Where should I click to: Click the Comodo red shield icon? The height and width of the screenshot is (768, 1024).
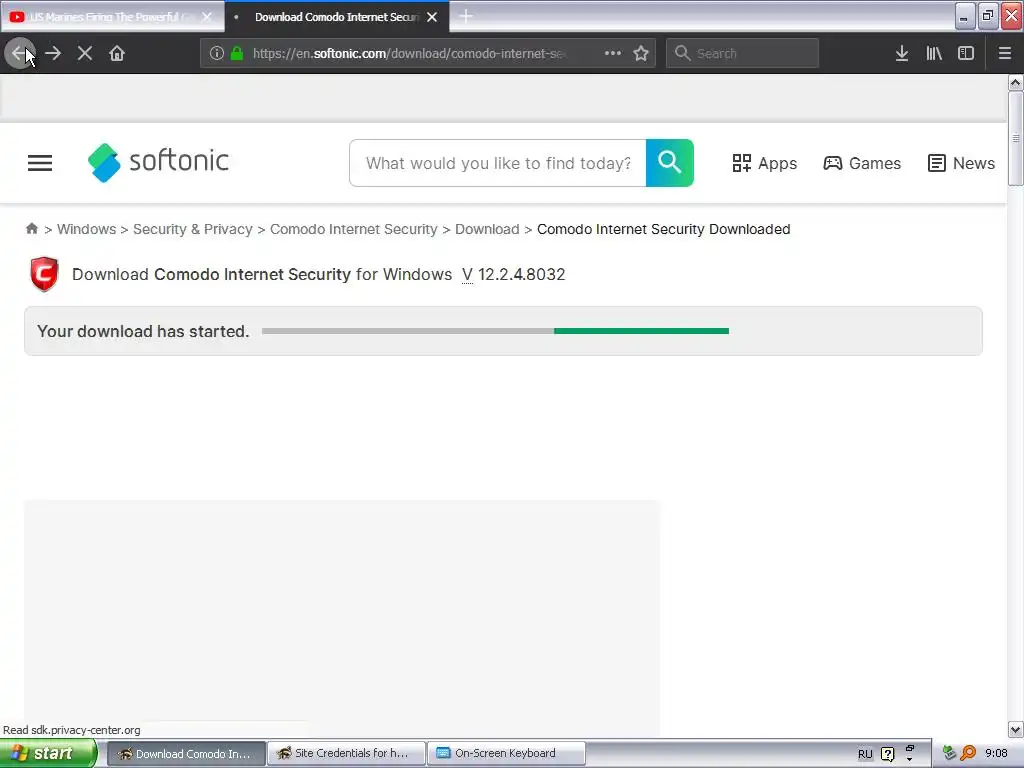44,274
